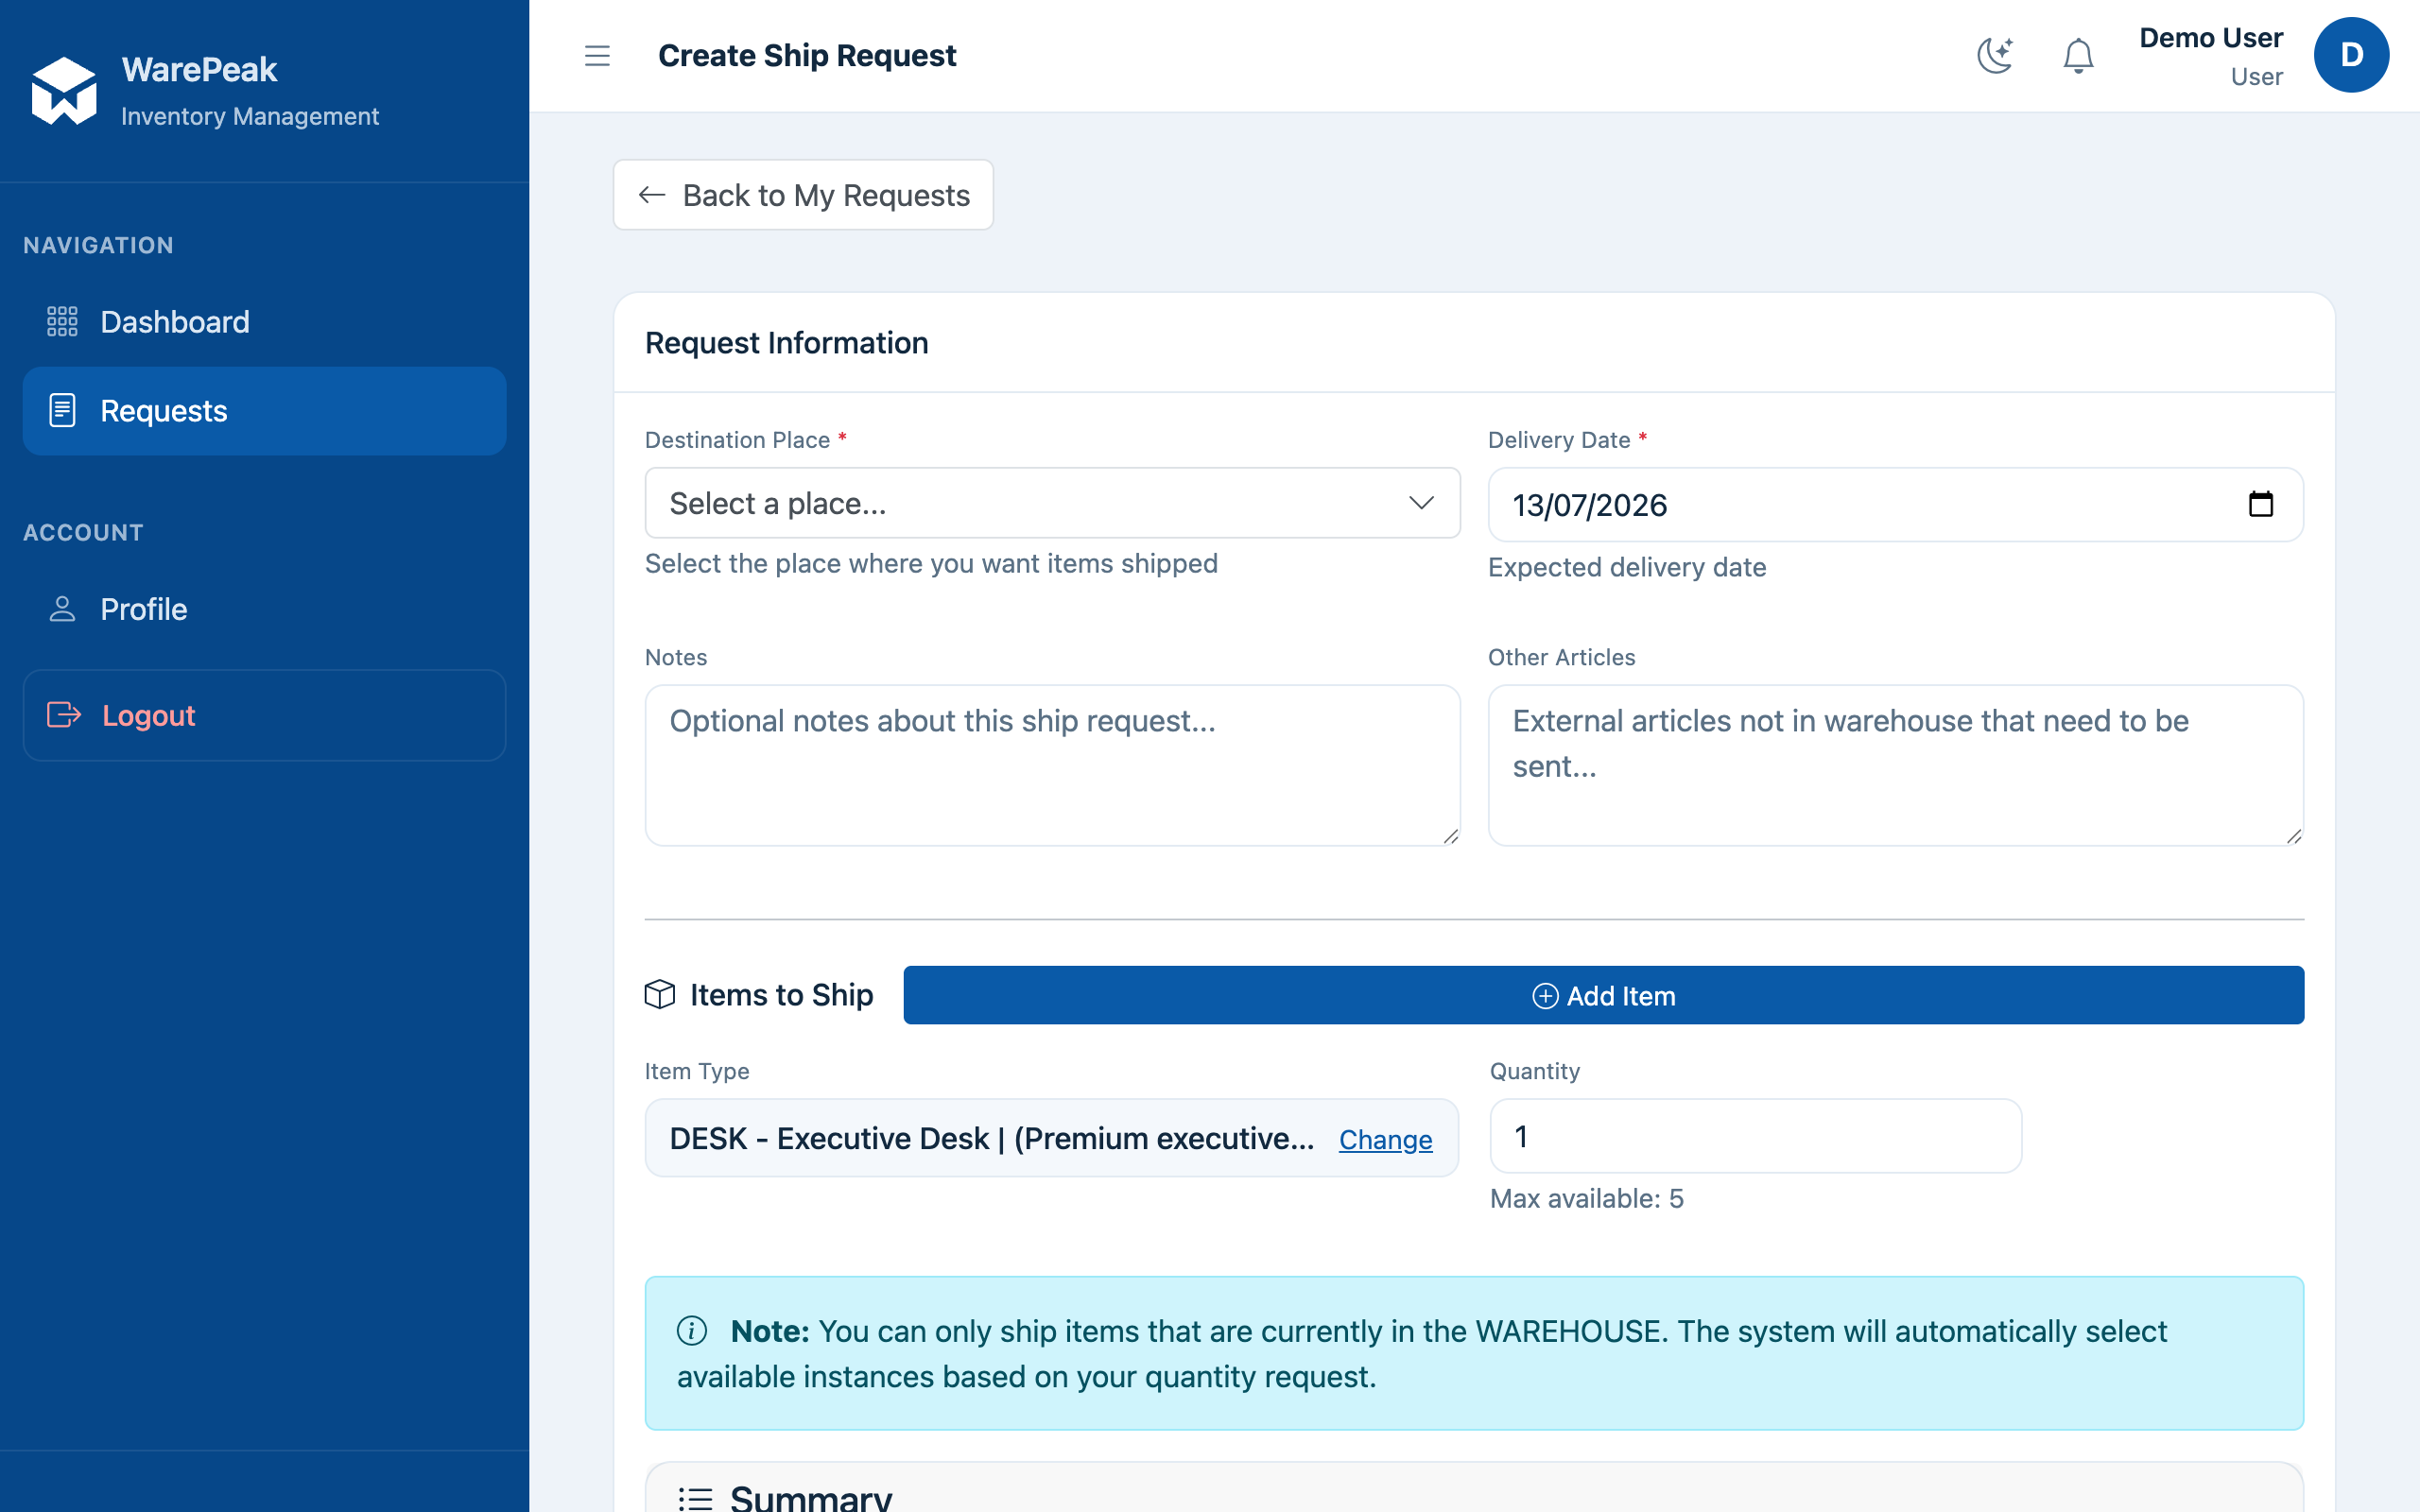Click the Demo User avatar
Viewport: 2420px width, 1512px height.
click(2351, 55)
